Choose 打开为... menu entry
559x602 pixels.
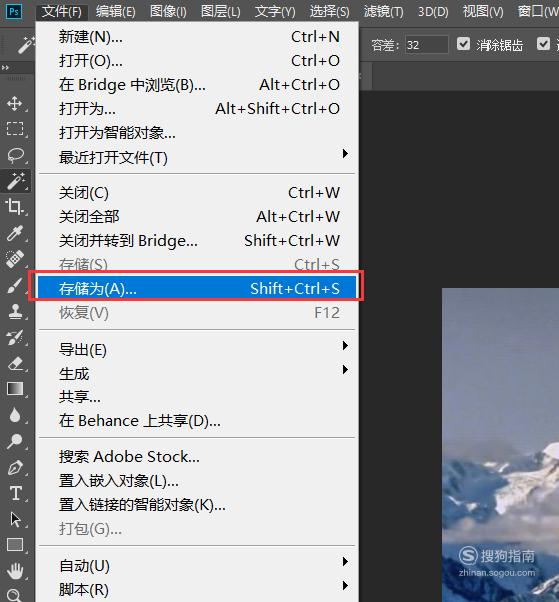tap(198, 109)
